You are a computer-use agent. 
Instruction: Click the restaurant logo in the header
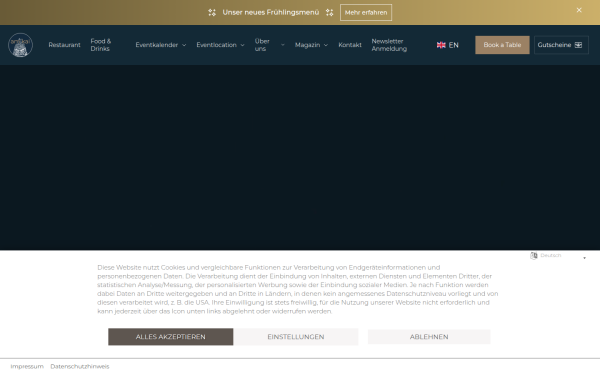coord(20,45)
